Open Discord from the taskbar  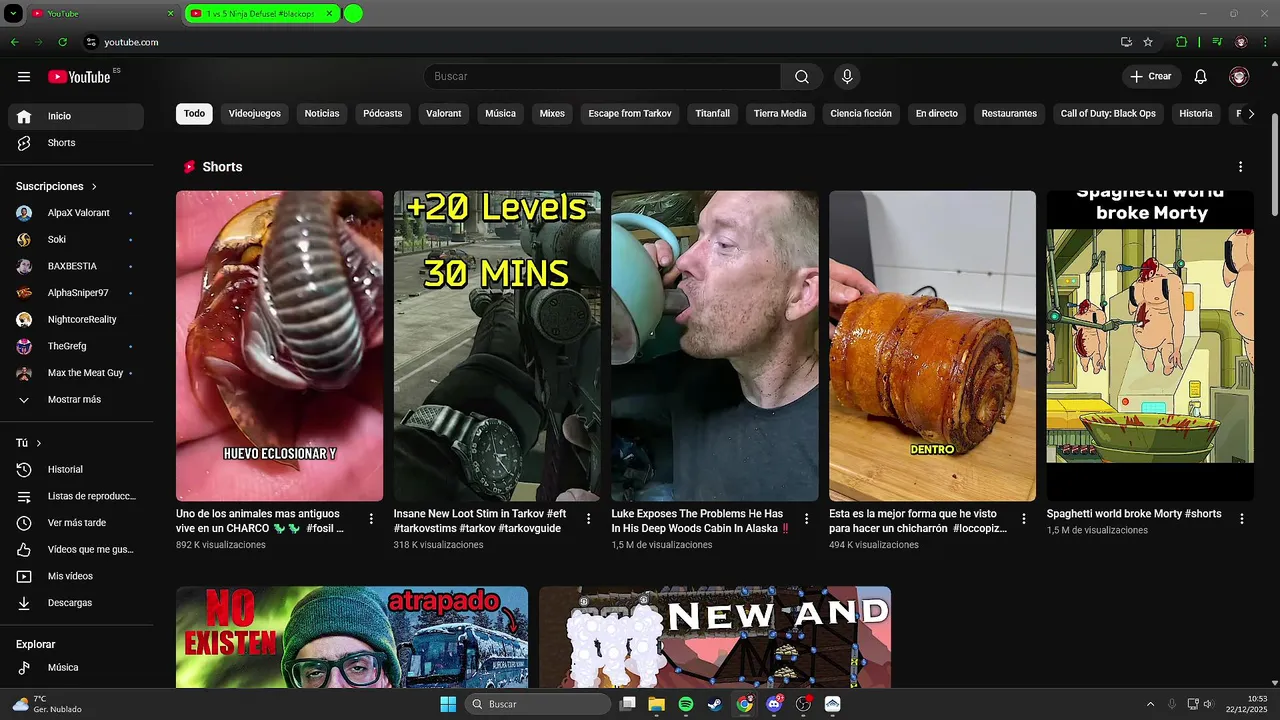tap(774, 704)
